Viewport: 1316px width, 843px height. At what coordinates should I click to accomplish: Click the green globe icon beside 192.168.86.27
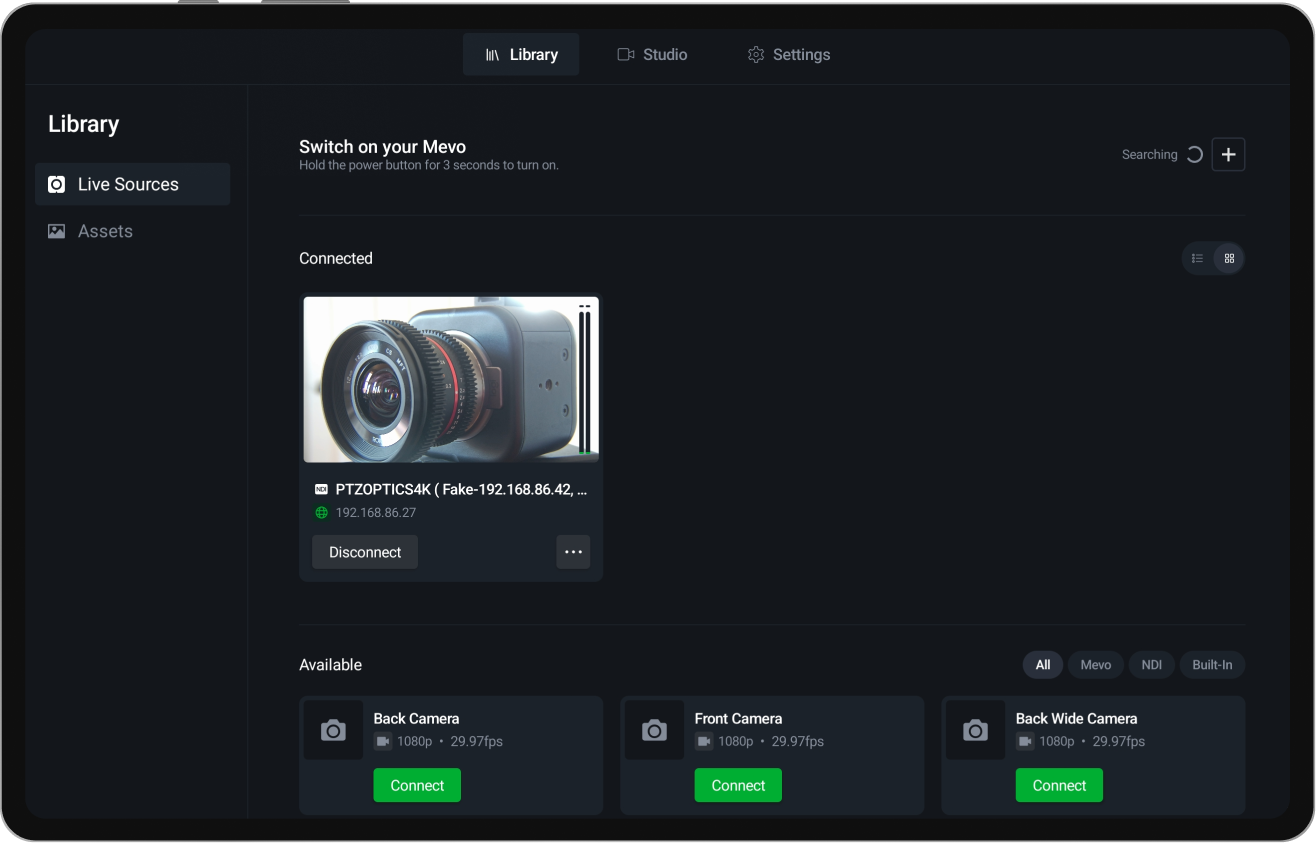tap(321, 512)
